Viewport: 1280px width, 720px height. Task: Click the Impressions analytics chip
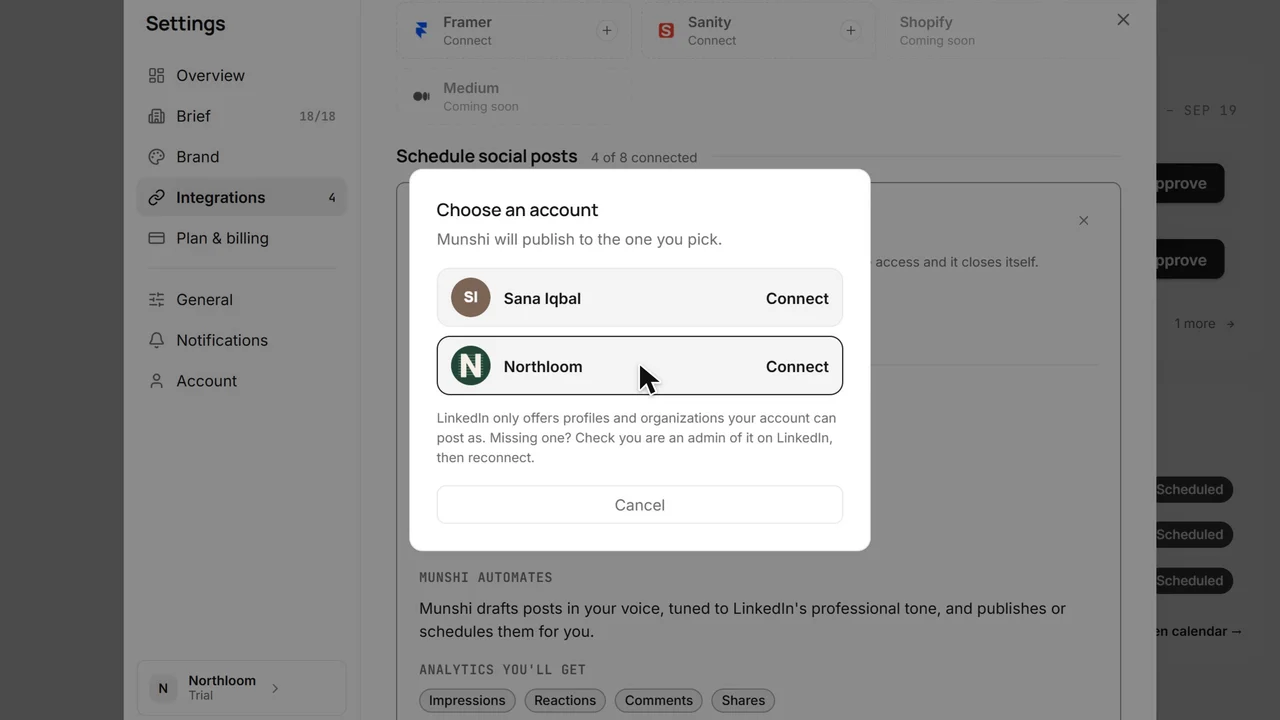tap(467, 701)
